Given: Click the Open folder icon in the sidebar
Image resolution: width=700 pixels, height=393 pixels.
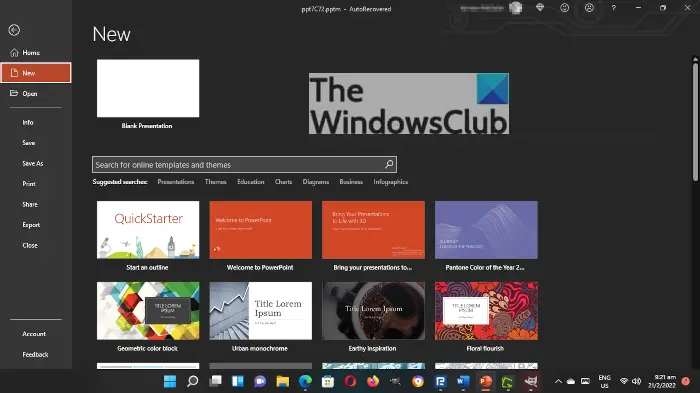Looking at the screenshot, I should pyautogui.click(x=14, y=93).
